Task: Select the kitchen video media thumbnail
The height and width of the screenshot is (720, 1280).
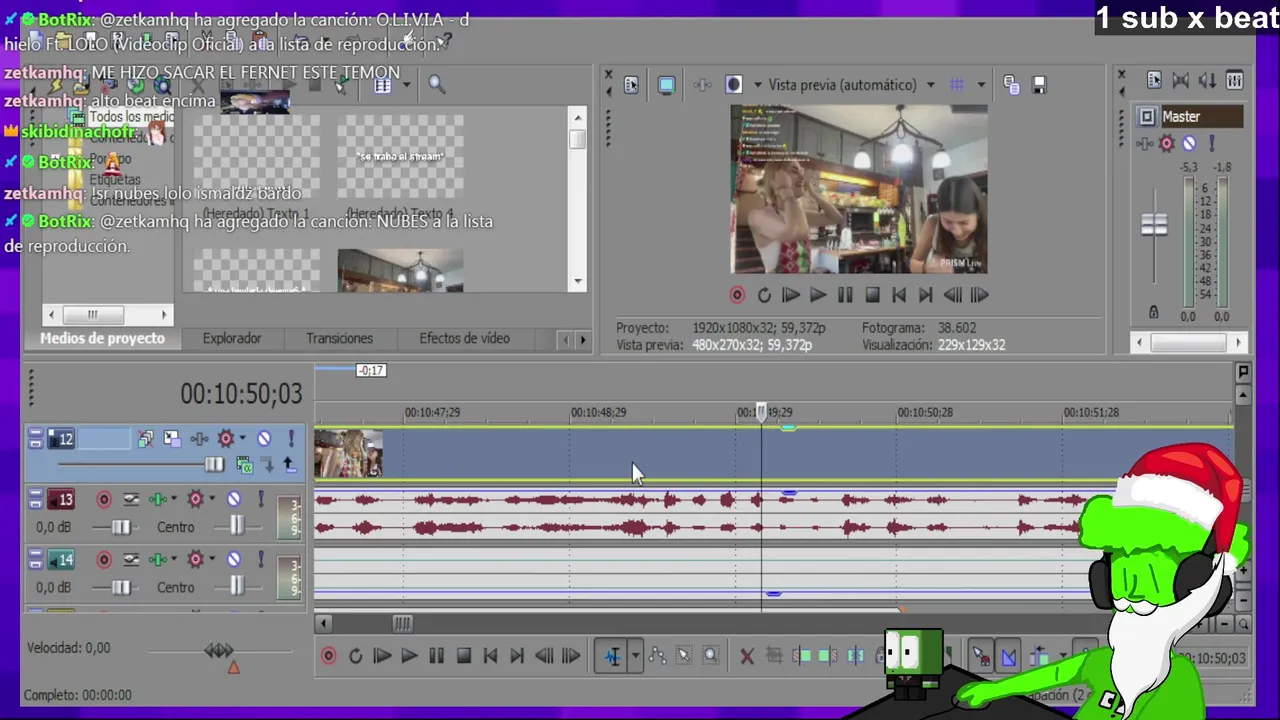Action: (x=400, y=270)
